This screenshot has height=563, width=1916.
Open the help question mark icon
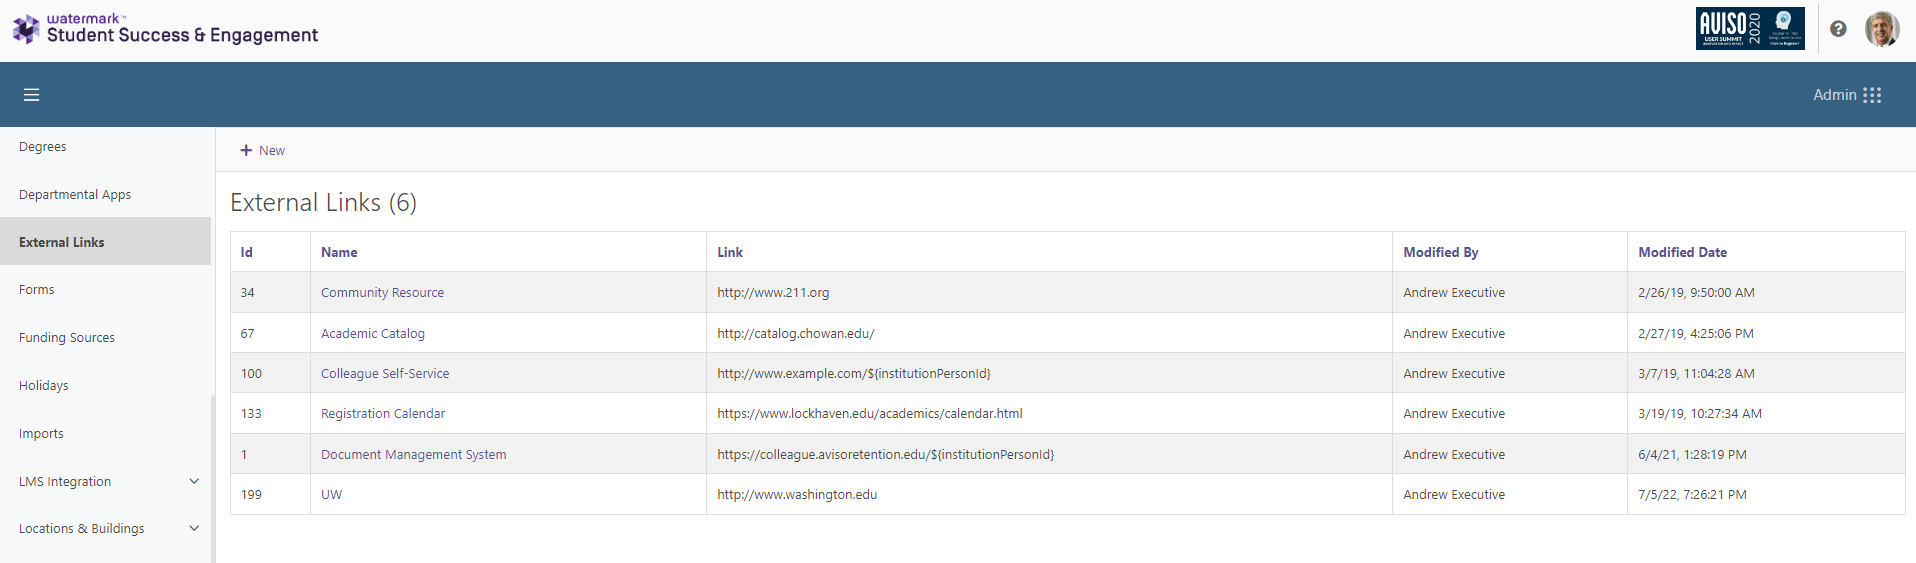point(1838,29)
